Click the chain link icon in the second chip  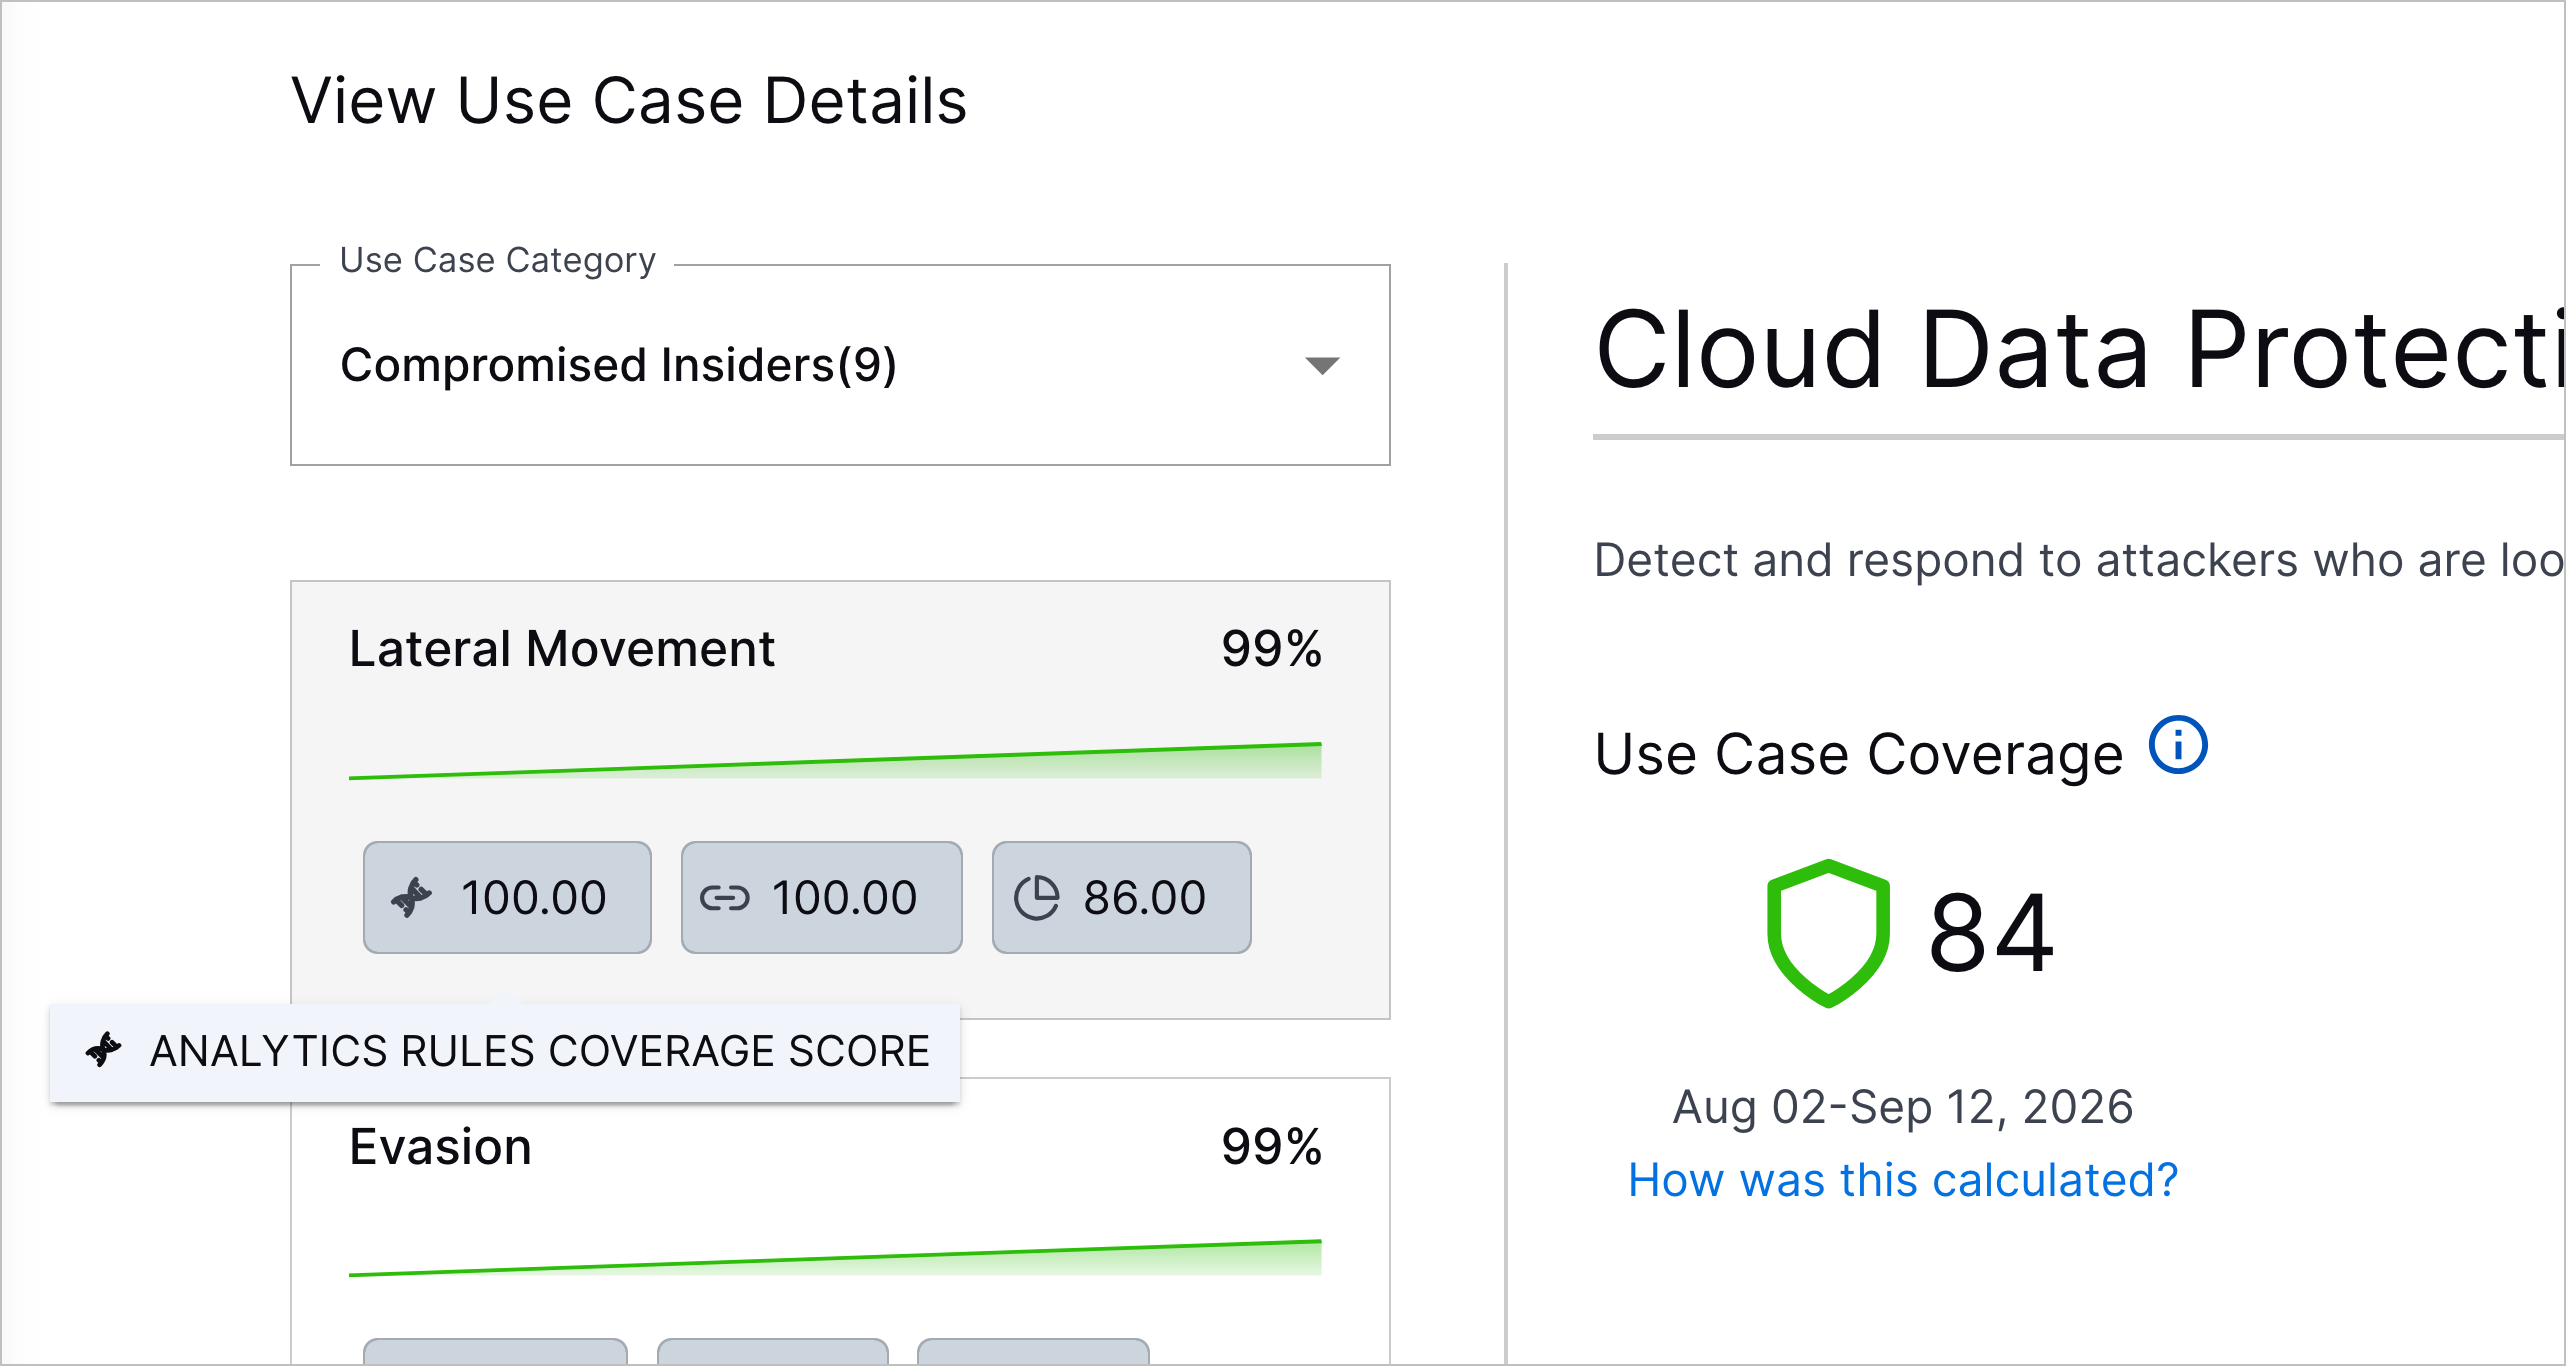(724, 898)
